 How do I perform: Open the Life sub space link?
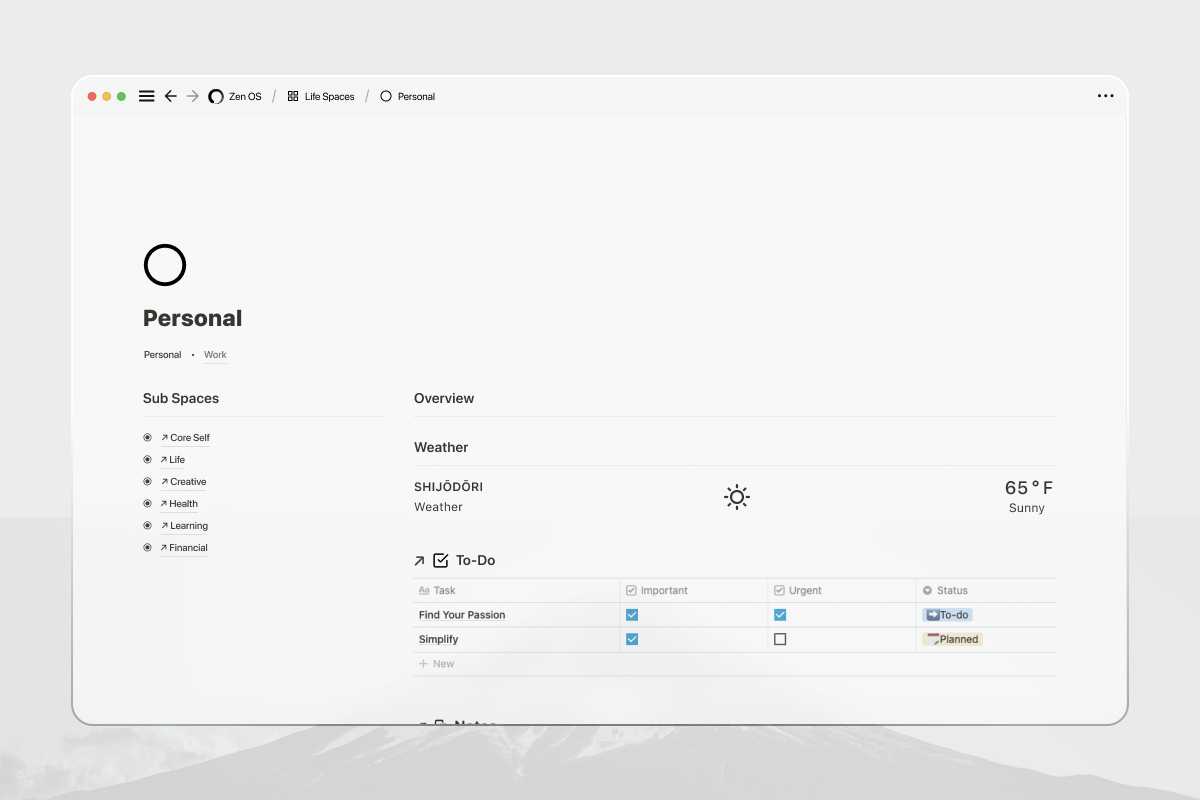[x=173, y=460]
